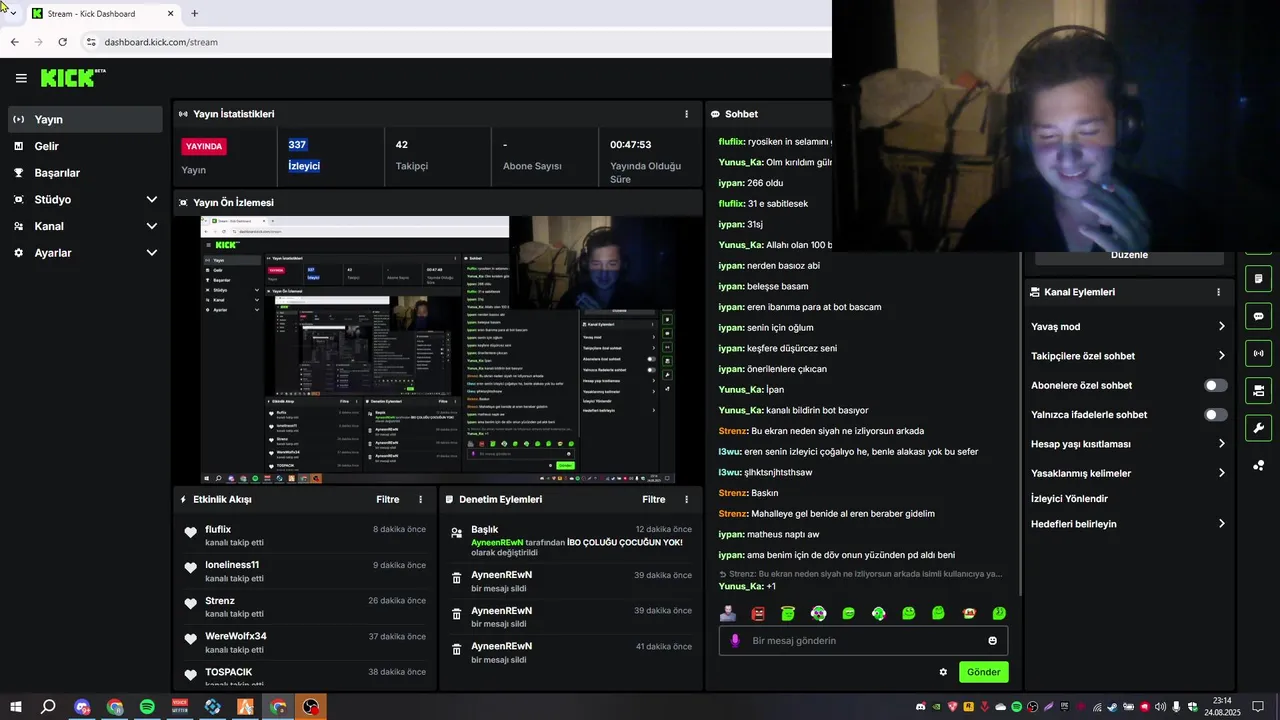Open browser tab list dropdown arrow

(x=13, y=13)
